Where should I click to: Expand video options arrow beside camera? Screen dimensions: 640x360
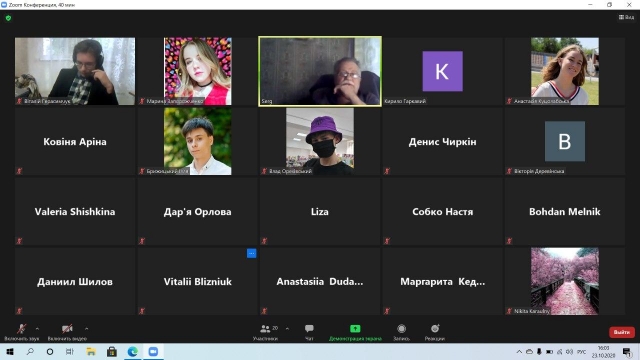click(86, 329)
